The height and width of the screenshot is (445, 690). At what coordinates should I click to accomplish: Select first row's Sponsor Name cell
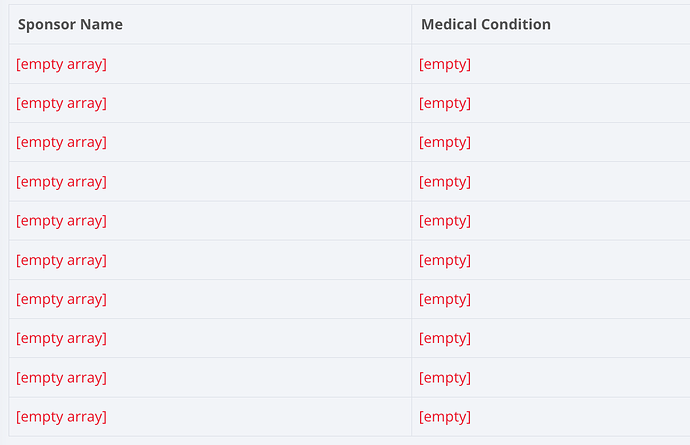62,64
